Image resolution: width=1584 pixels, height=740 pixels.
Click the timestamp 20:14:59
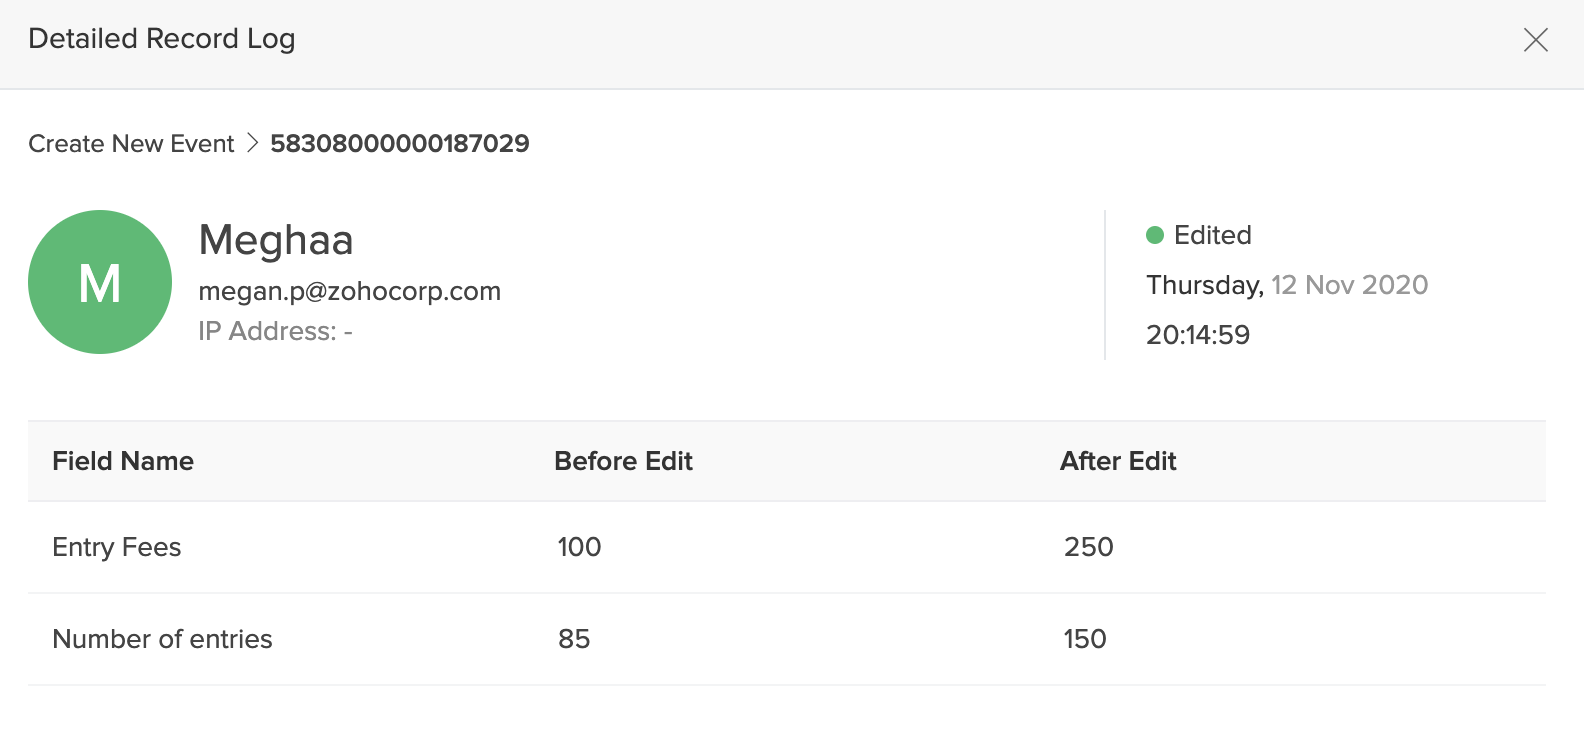pyautogui.click(x=1198, y=335)
